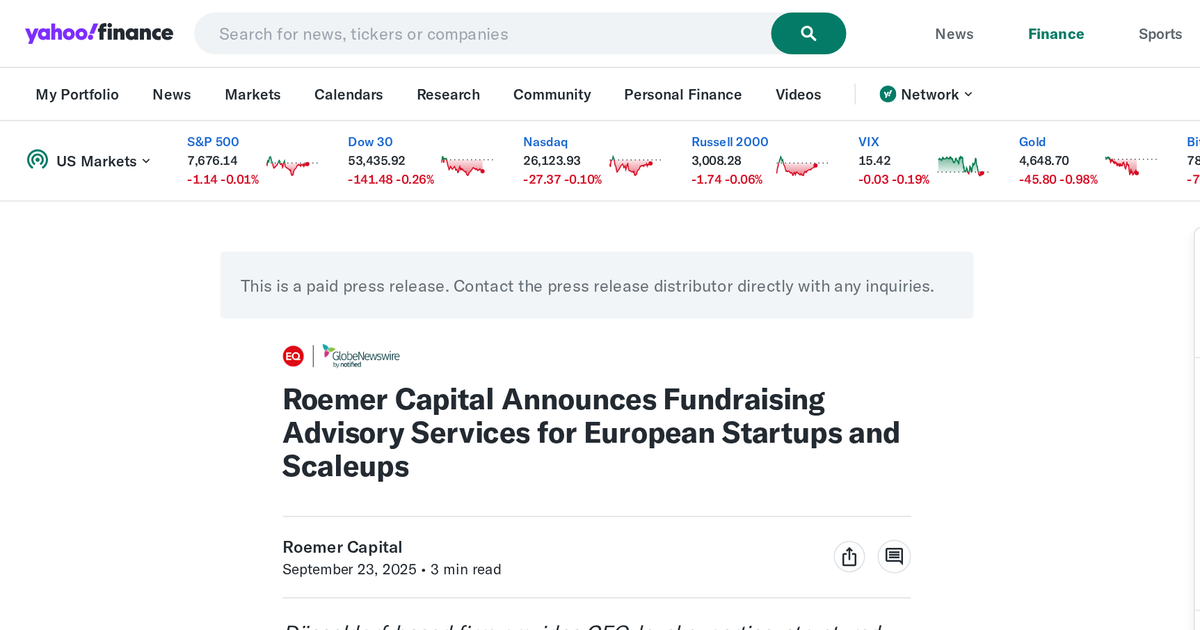The height and width of the screenshot is (630, 1200).
Task: Expand the Network menu chevron
Action: click(x=968, y=94)
